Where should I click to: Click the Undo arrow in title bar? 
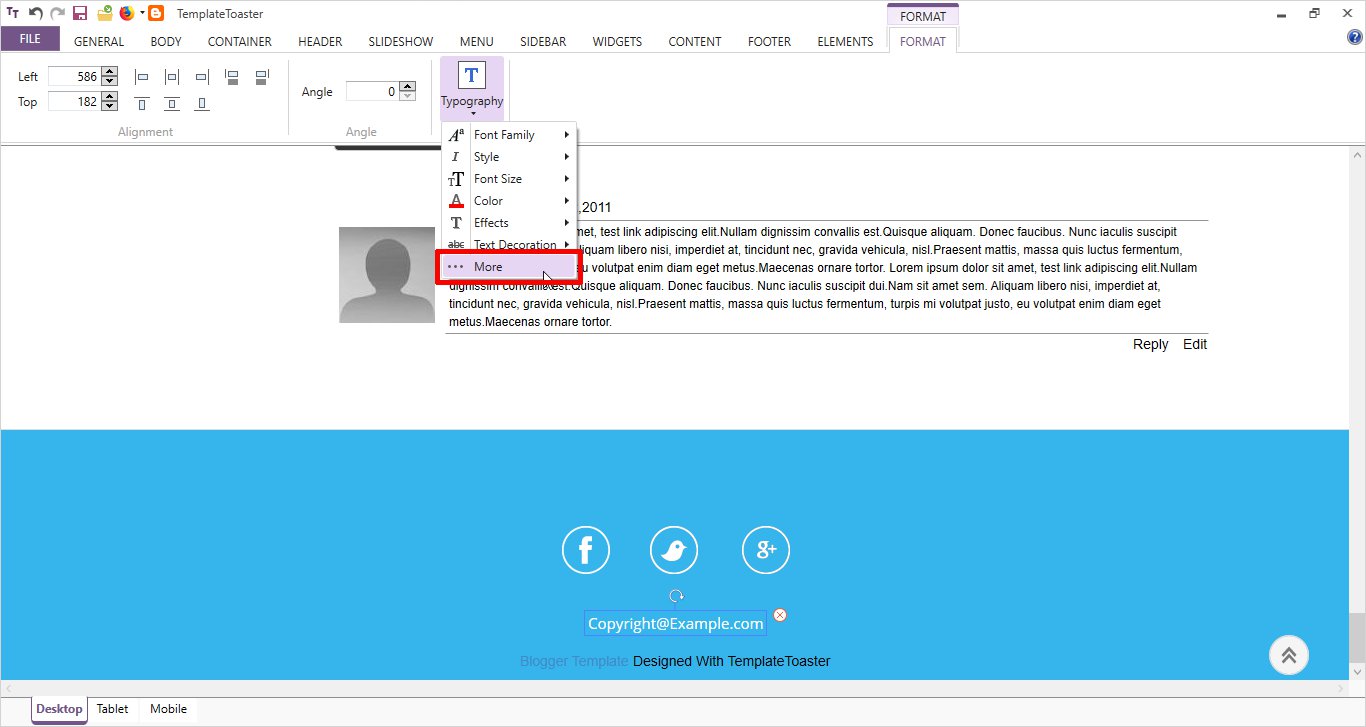[35, 14]
